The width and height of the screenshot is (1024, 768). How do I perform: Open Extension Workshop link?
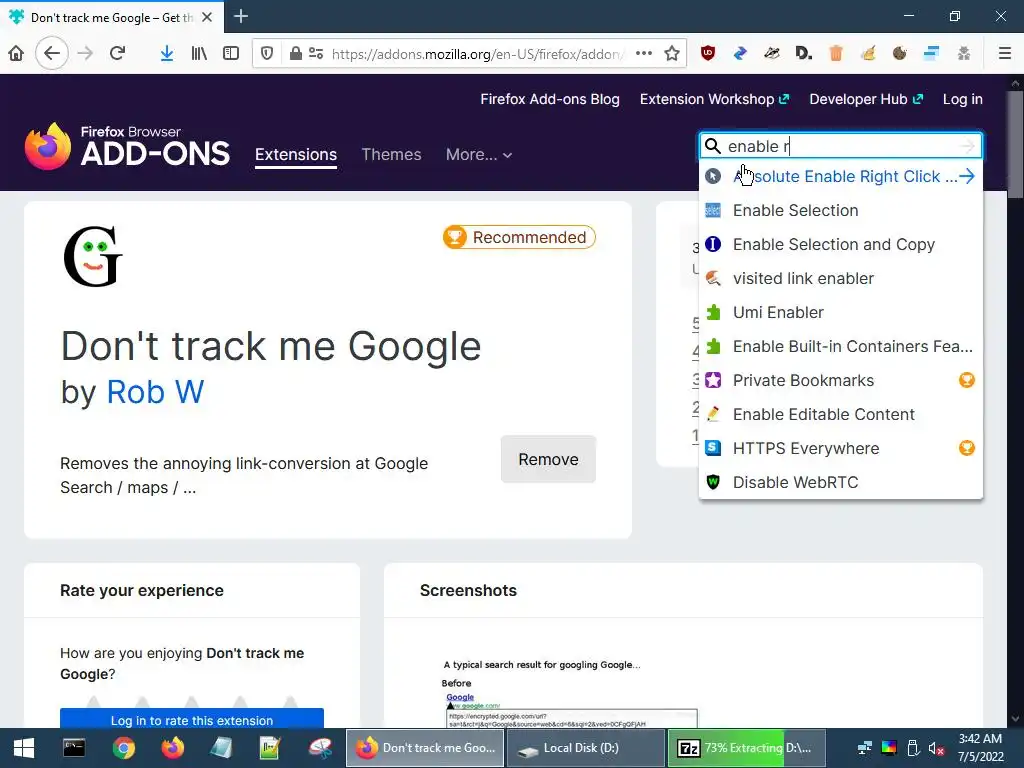click(714, 99)
